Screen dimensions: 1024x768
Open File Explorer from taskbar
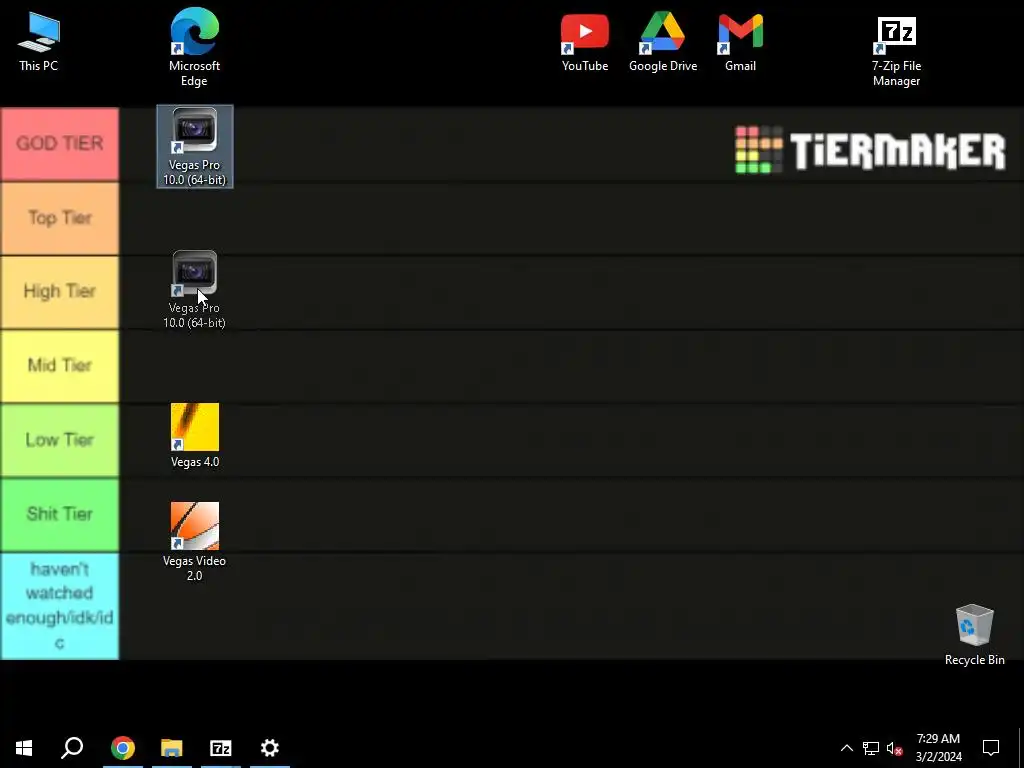[x=172, y=748]
